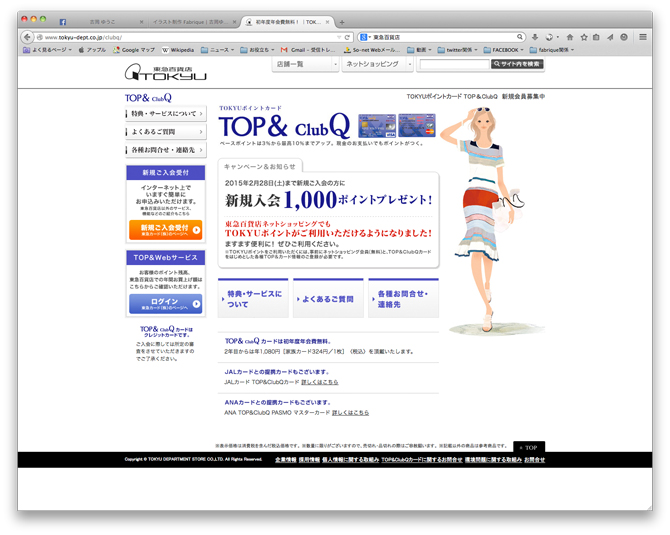Viewport: 670px width, 535px height.
Task: Open the Google マップ bookmark
Action: pyautogui.click(x=134, y=50)
